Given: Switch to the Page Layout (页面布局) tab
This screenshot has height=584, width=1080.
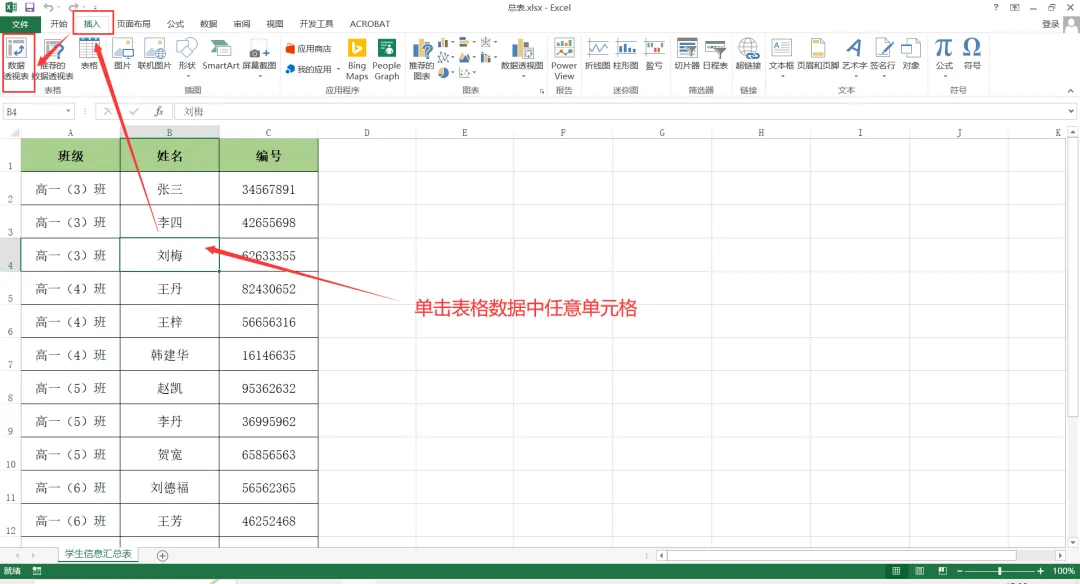Looking at the screenshot, I should (x=134, y=24).
